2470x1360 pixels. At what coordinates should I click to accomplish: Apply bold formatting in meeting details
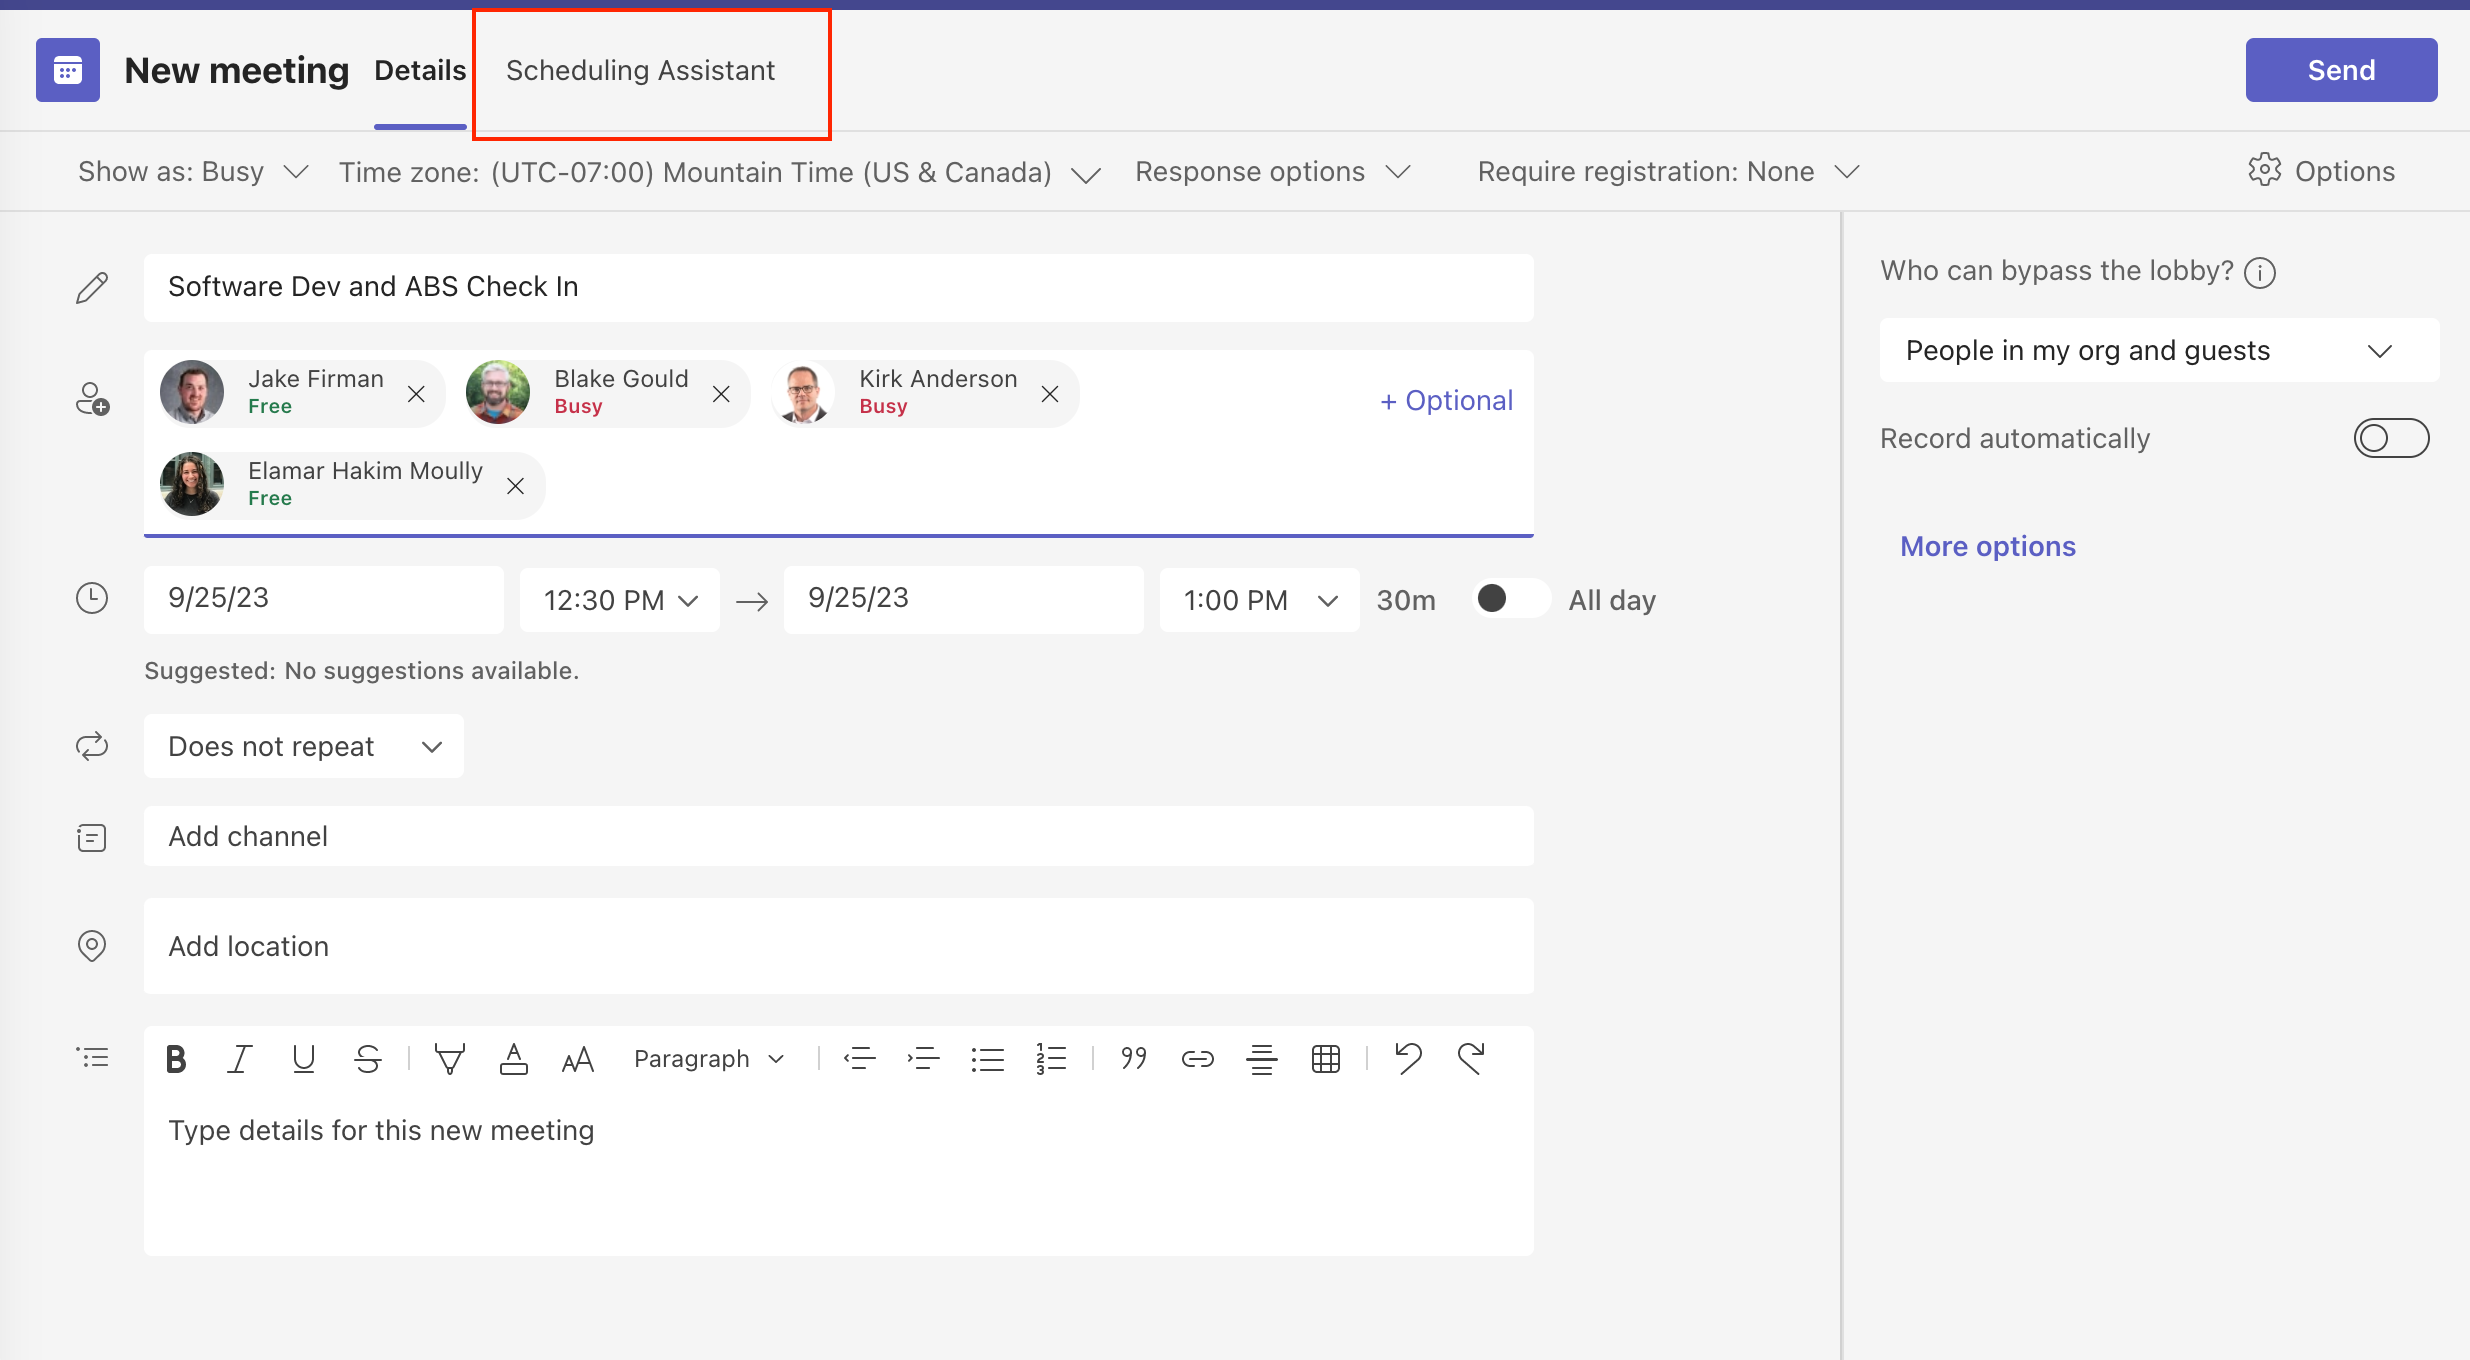coord(175,1058)
